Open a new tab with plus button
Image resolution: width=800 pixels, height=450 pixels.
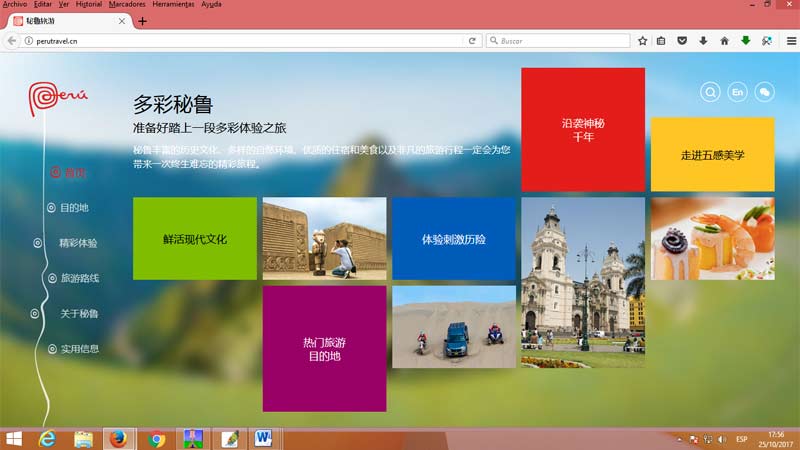pyautogui.click(x=142, y=21)
